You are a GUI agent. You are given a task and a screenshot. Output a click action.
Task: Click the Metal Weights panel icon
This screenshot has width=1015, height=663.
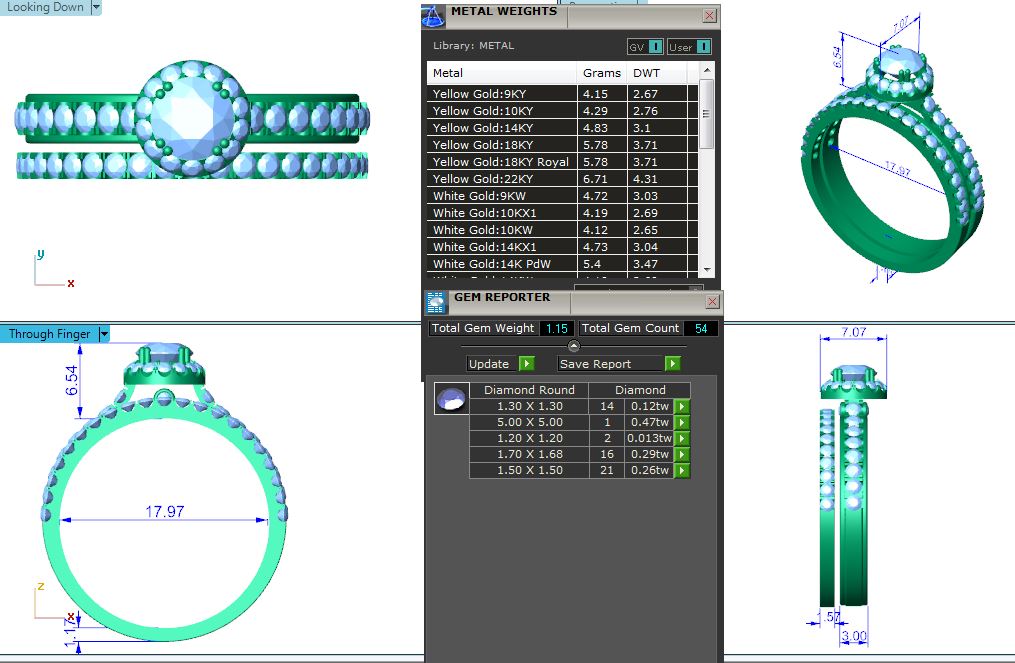tap(432, 15)
